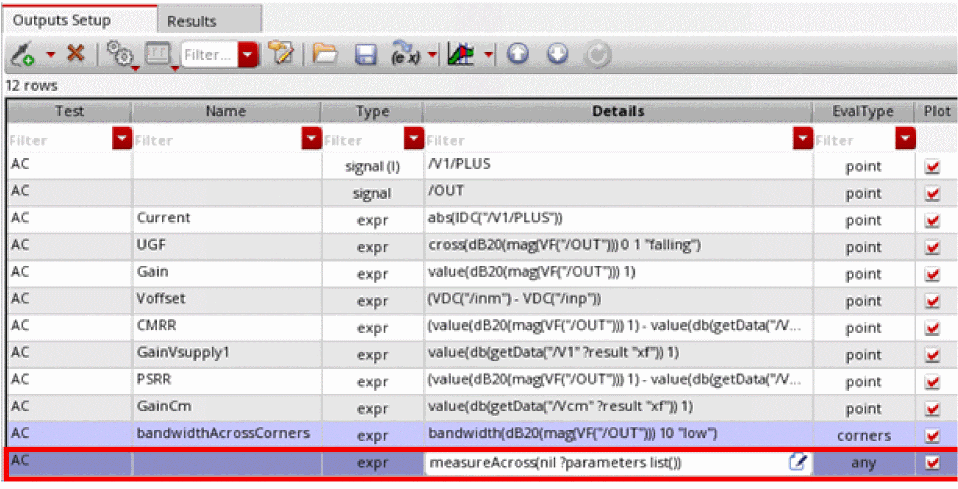
Task: Click the /OUT details cell
Action: click(618, 193)
